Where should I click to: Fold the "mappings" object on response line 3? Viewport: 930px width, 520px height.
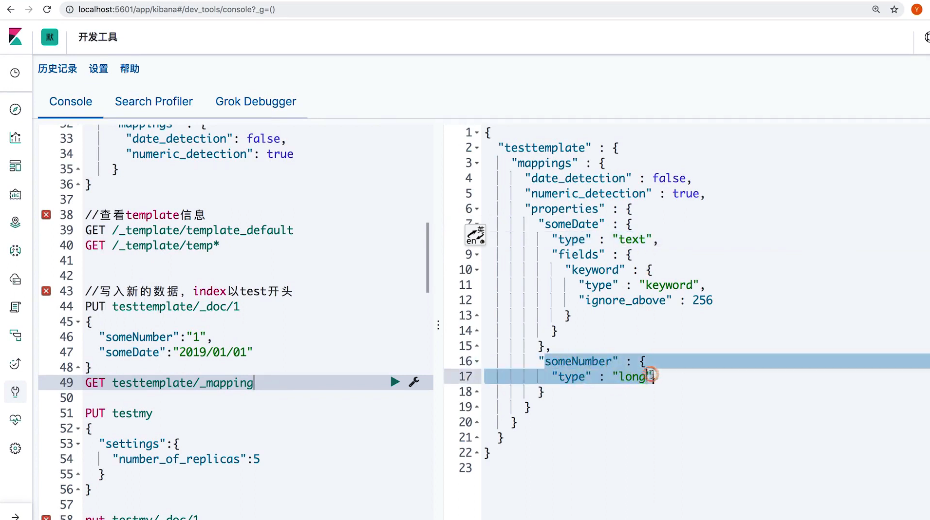tap(479, 163)
